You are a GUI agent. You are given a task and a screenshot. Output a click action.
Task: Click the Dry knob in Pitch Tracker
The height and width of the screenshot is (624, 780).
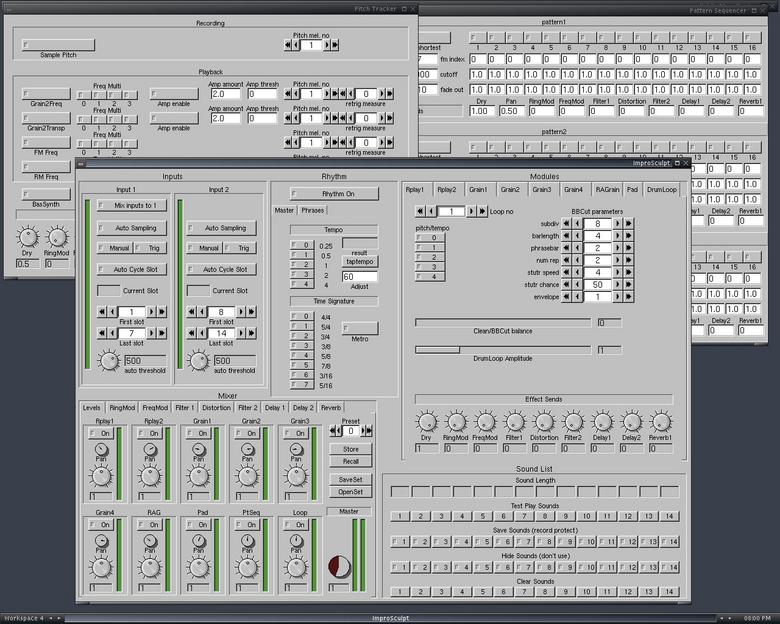pyautogui.click(x=28, y=238)
